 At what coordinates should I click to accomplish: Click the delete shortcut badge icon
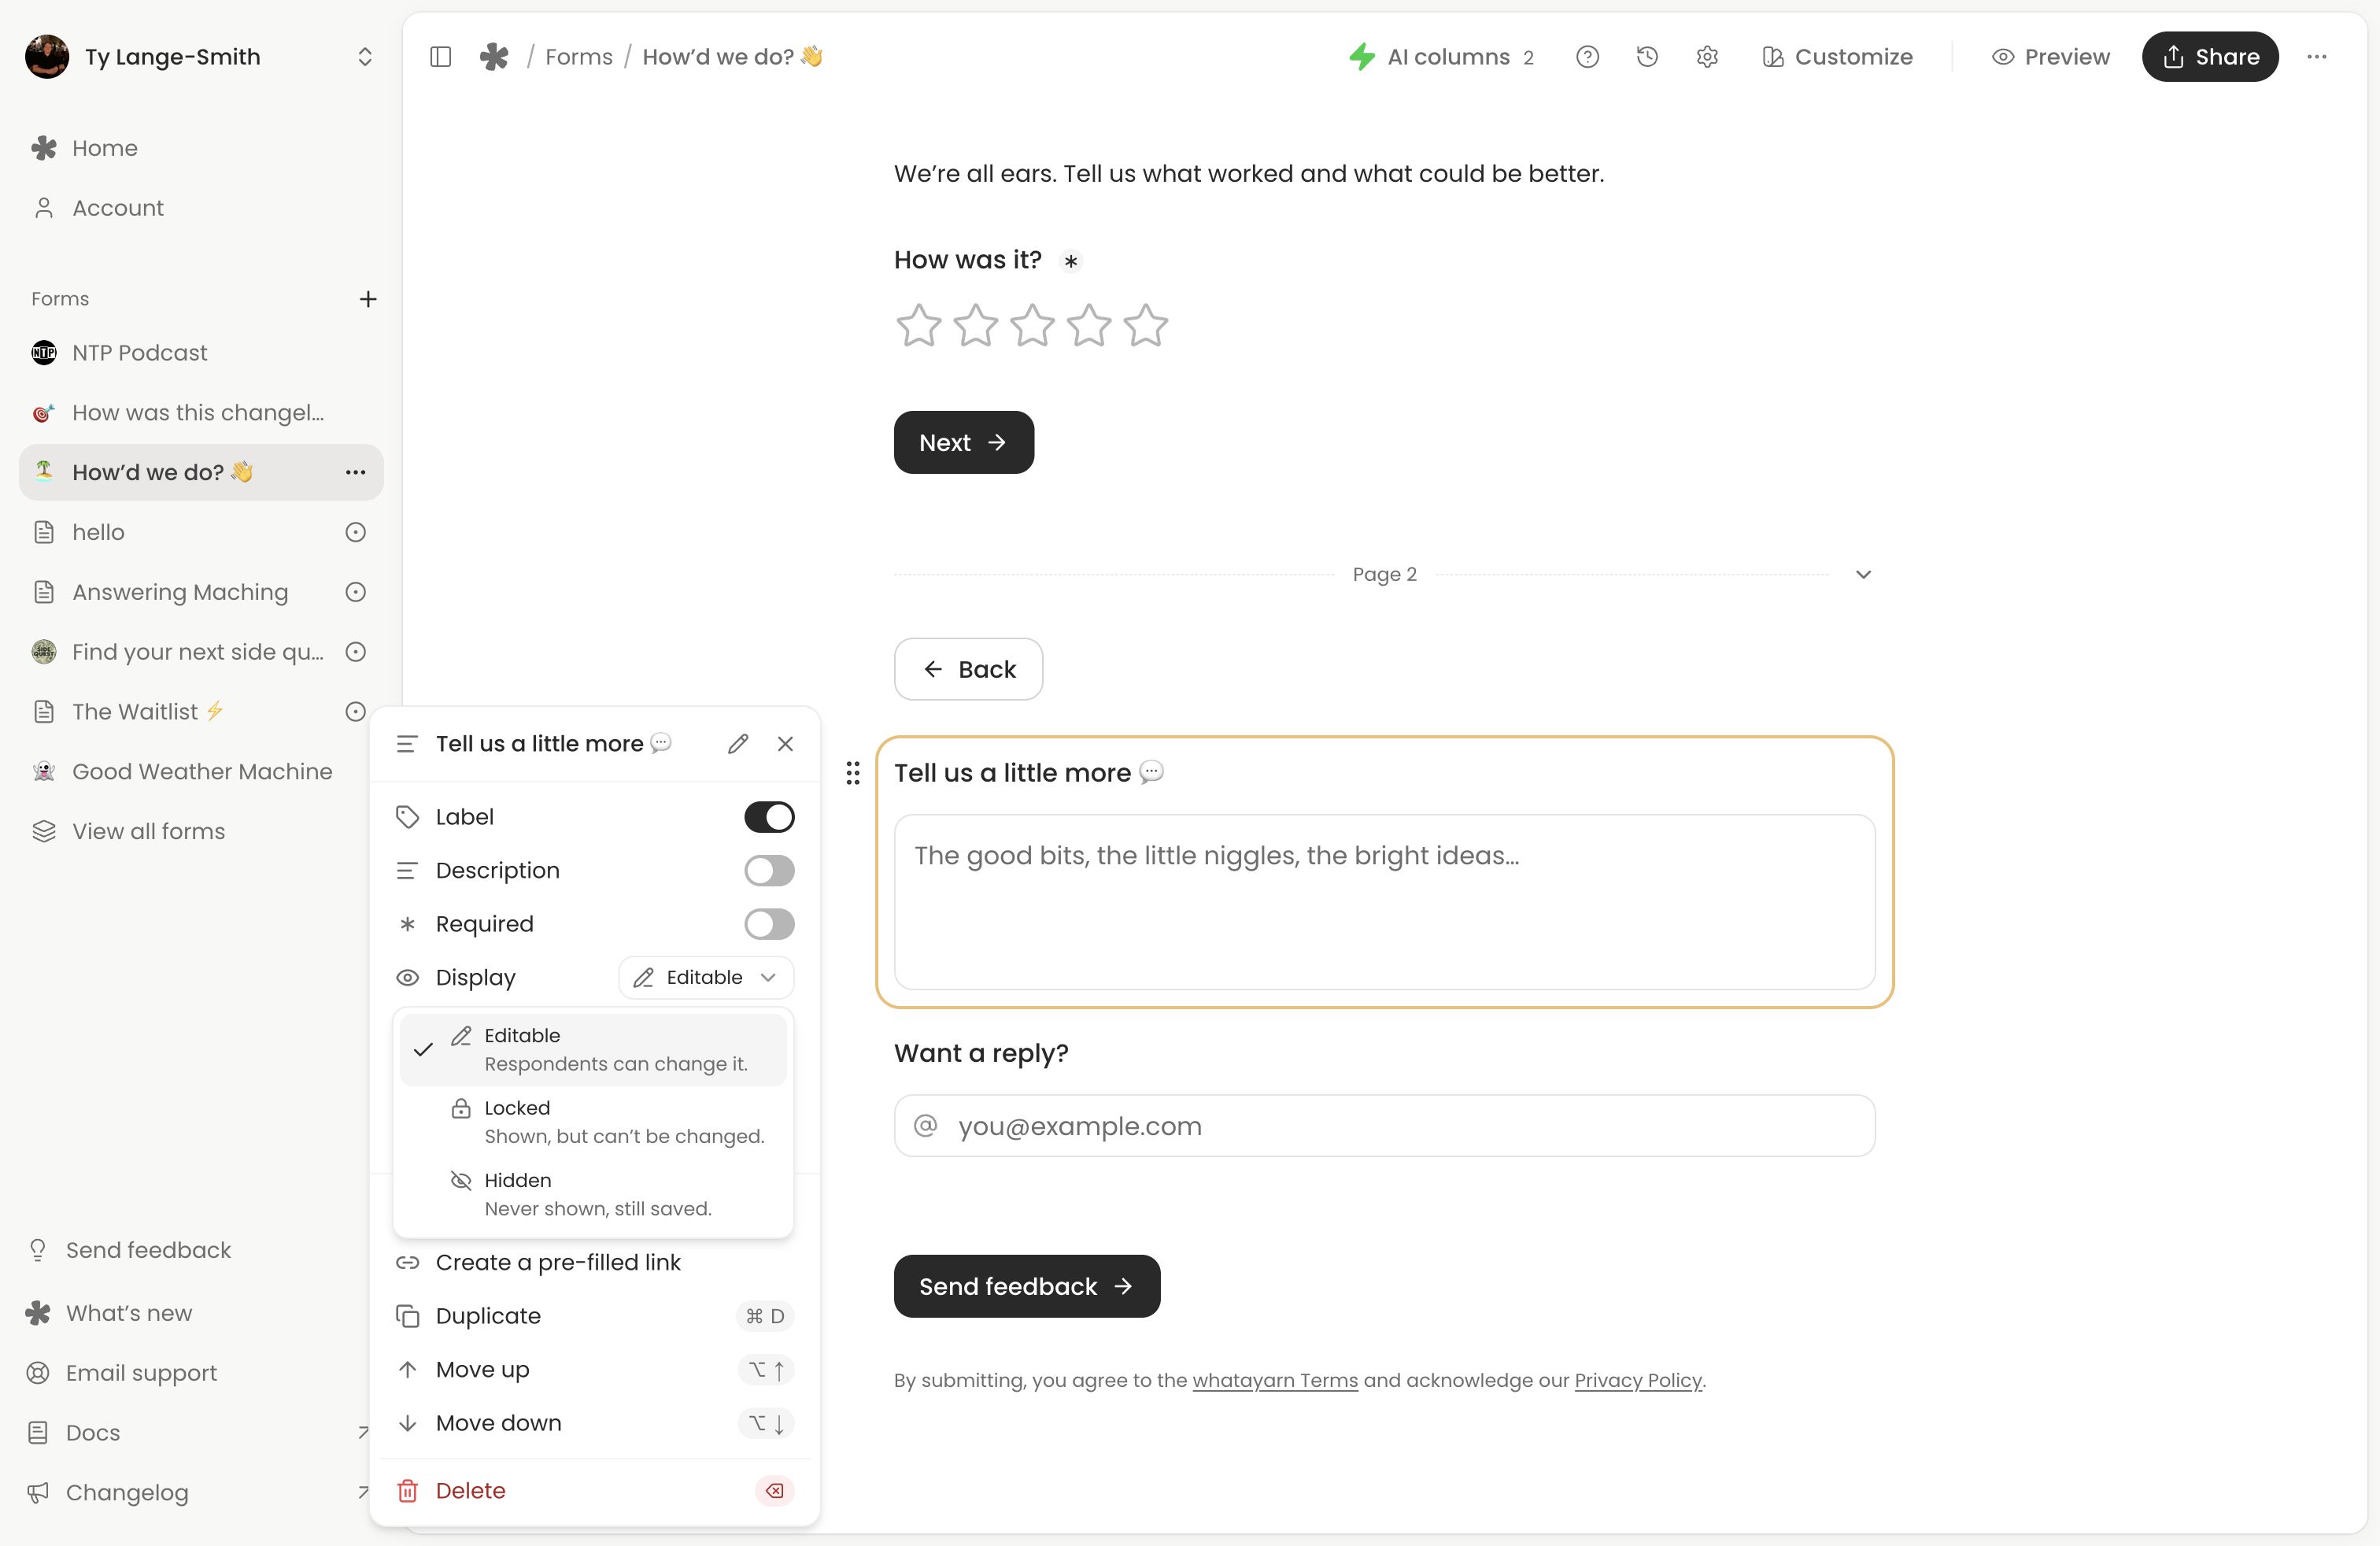(774, 1491)
